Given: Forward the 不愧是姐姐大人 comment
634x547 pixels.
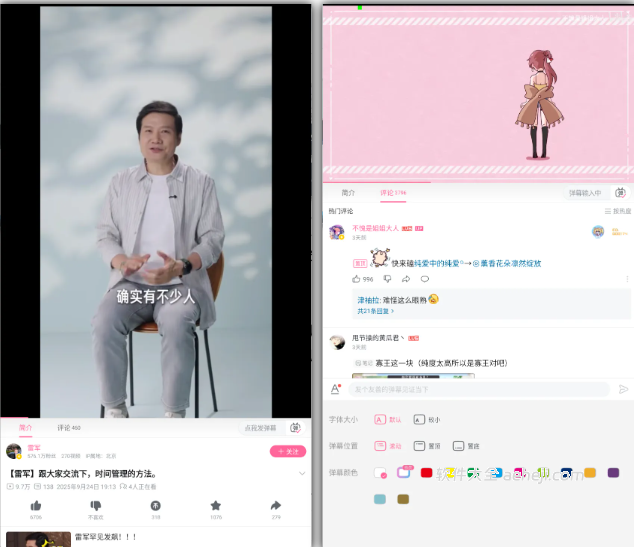Looking at the screenshot, I should [x=406, y=279].
